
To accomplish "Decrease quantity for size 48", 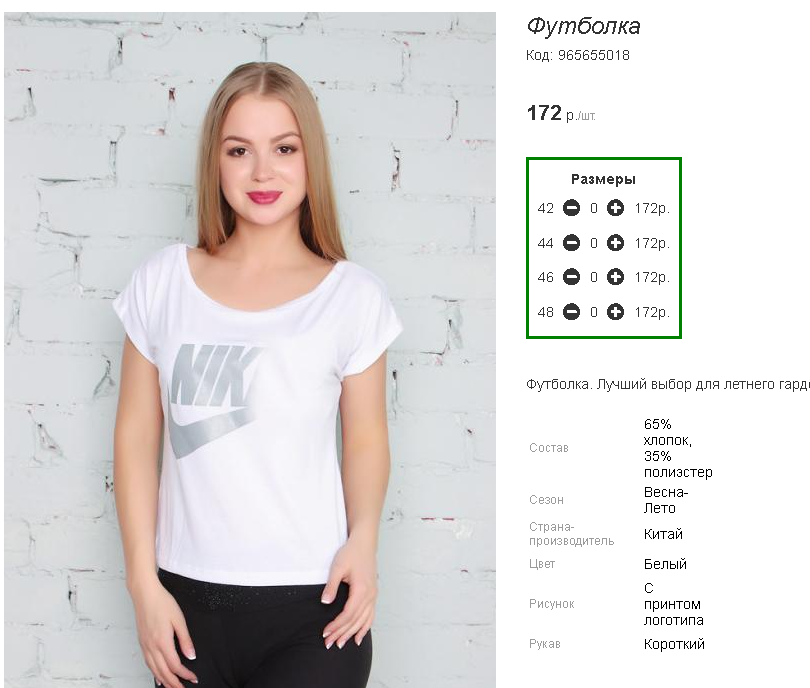I will 571,312.
